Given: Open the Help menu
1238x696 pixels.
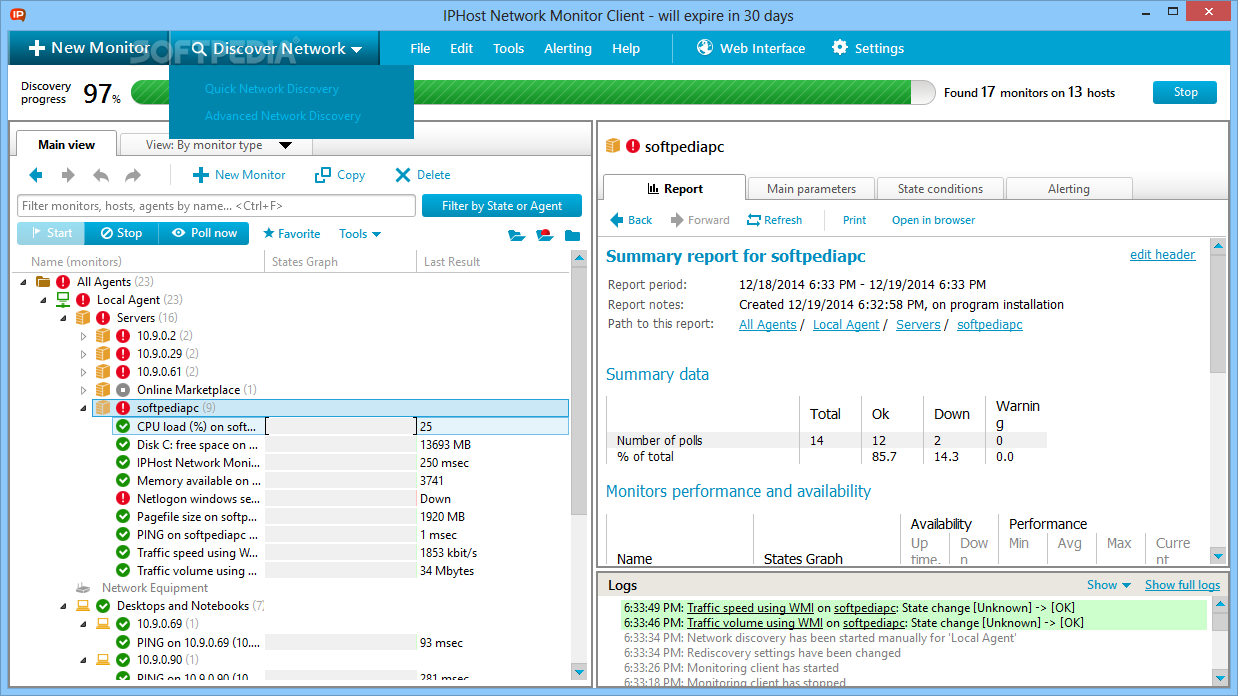Looking at the screenshot, I should click(x=626, y=48).
